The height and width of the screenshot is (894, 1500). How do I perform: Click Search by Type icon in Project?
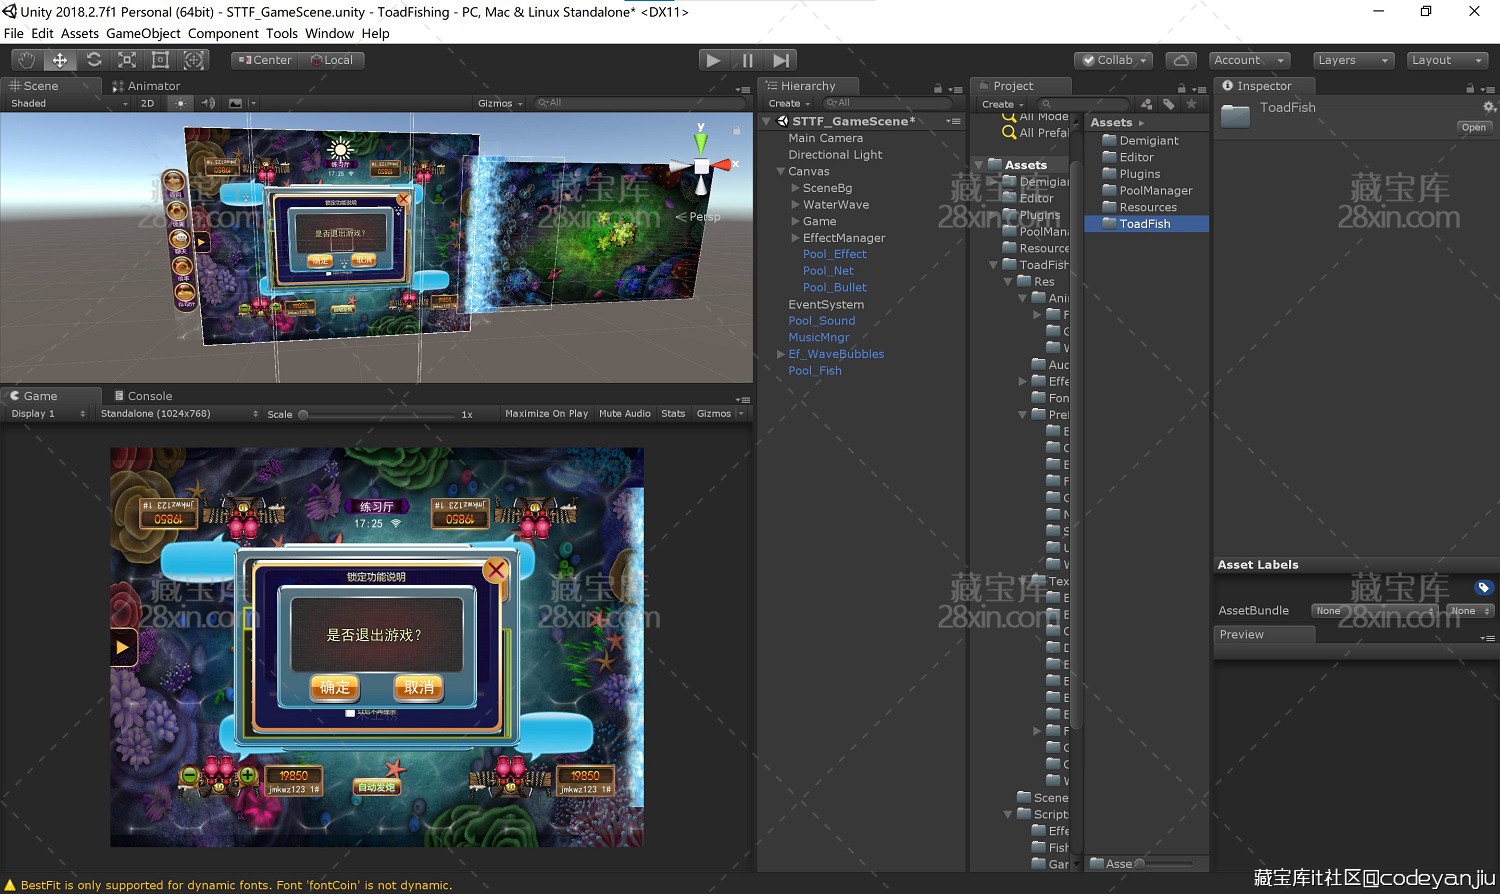[x=1146, y=104]
